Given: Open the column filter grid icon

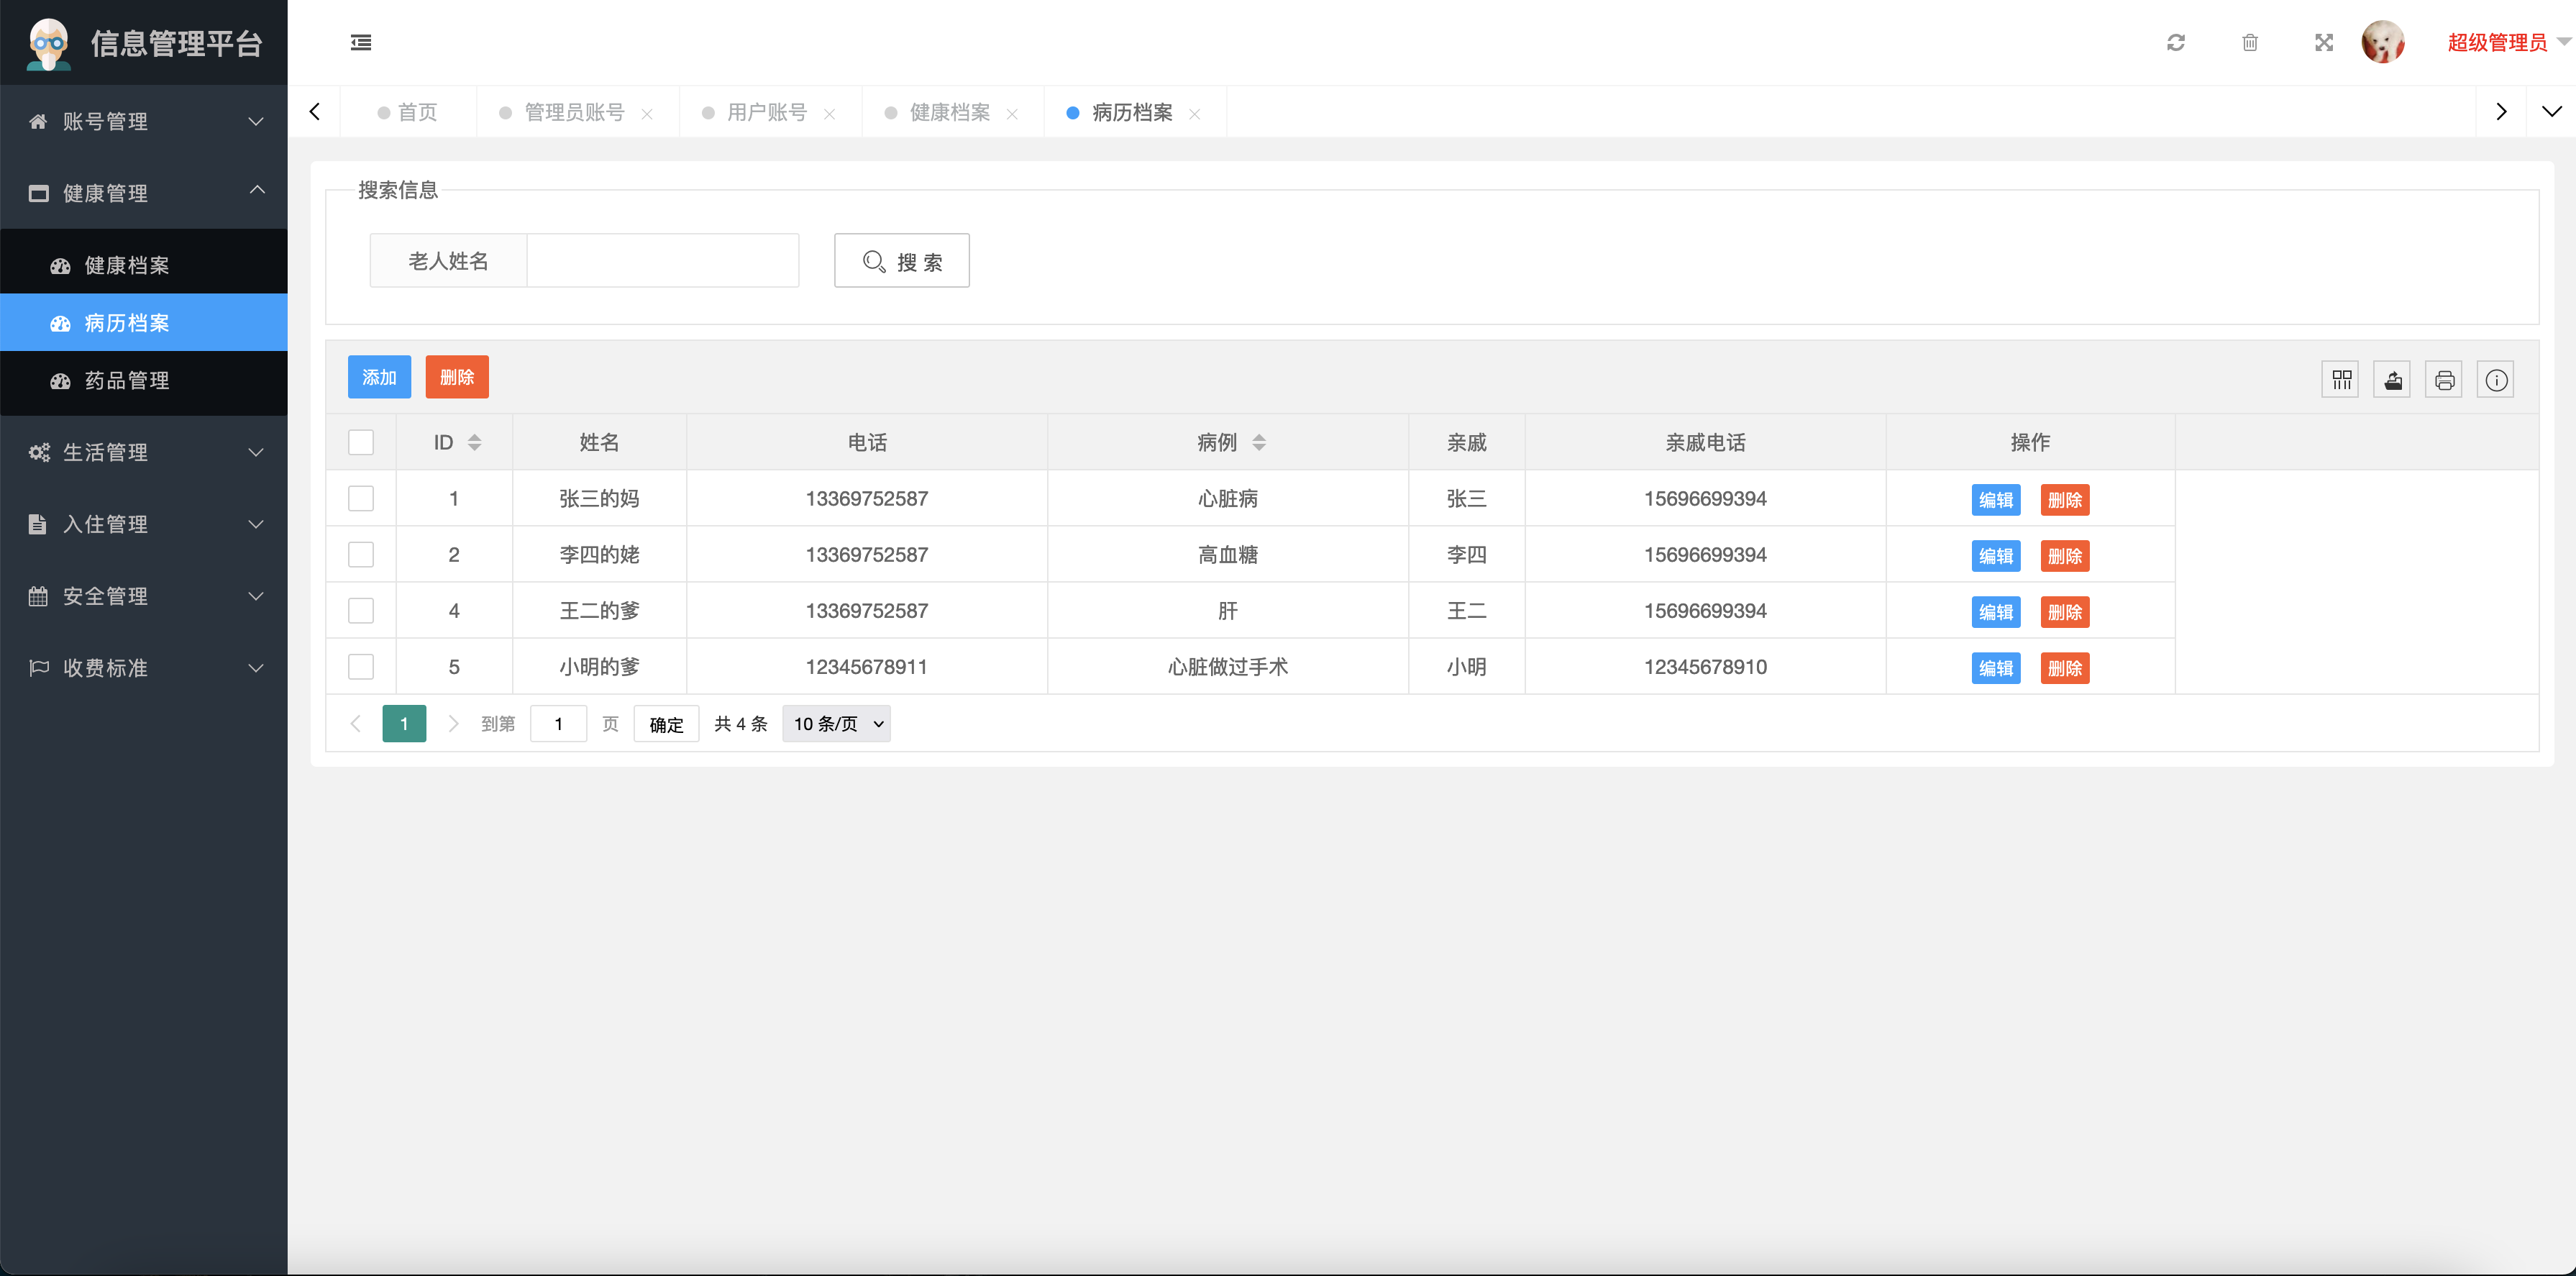Looking at the screenshot, I should (x=2340, y=380).
